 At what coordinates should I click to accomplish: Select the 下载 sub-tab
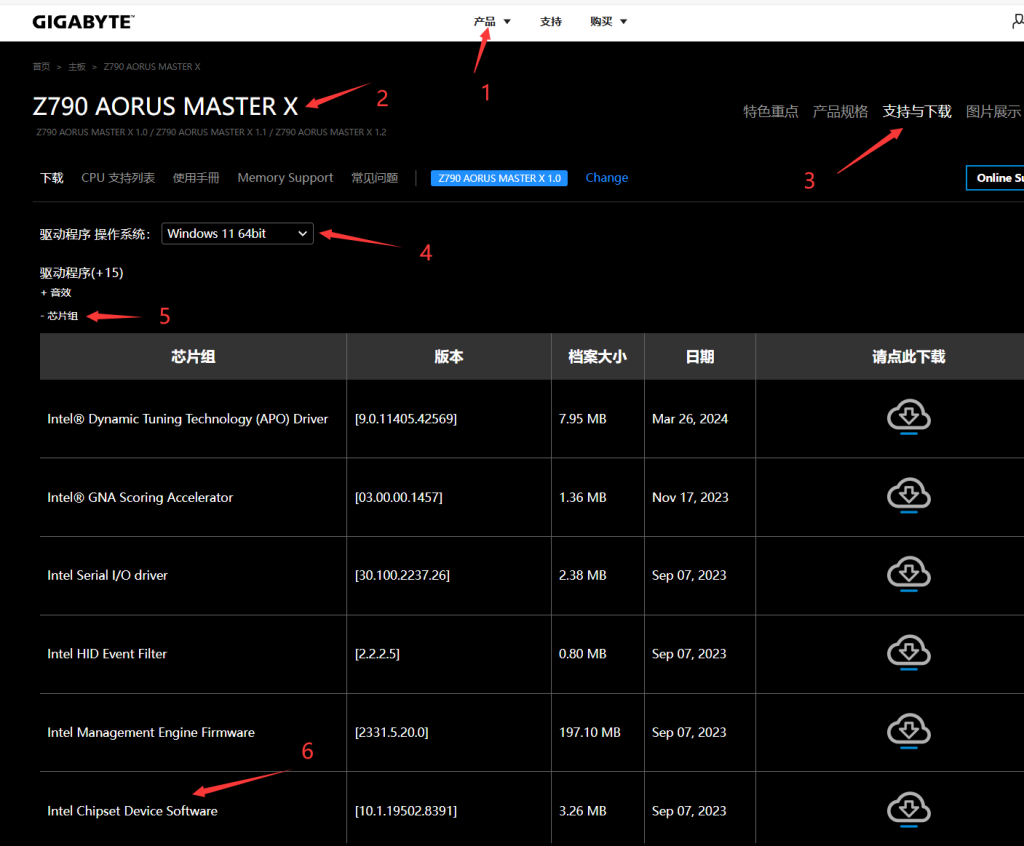pyautogui.click(x=52, y=178)
